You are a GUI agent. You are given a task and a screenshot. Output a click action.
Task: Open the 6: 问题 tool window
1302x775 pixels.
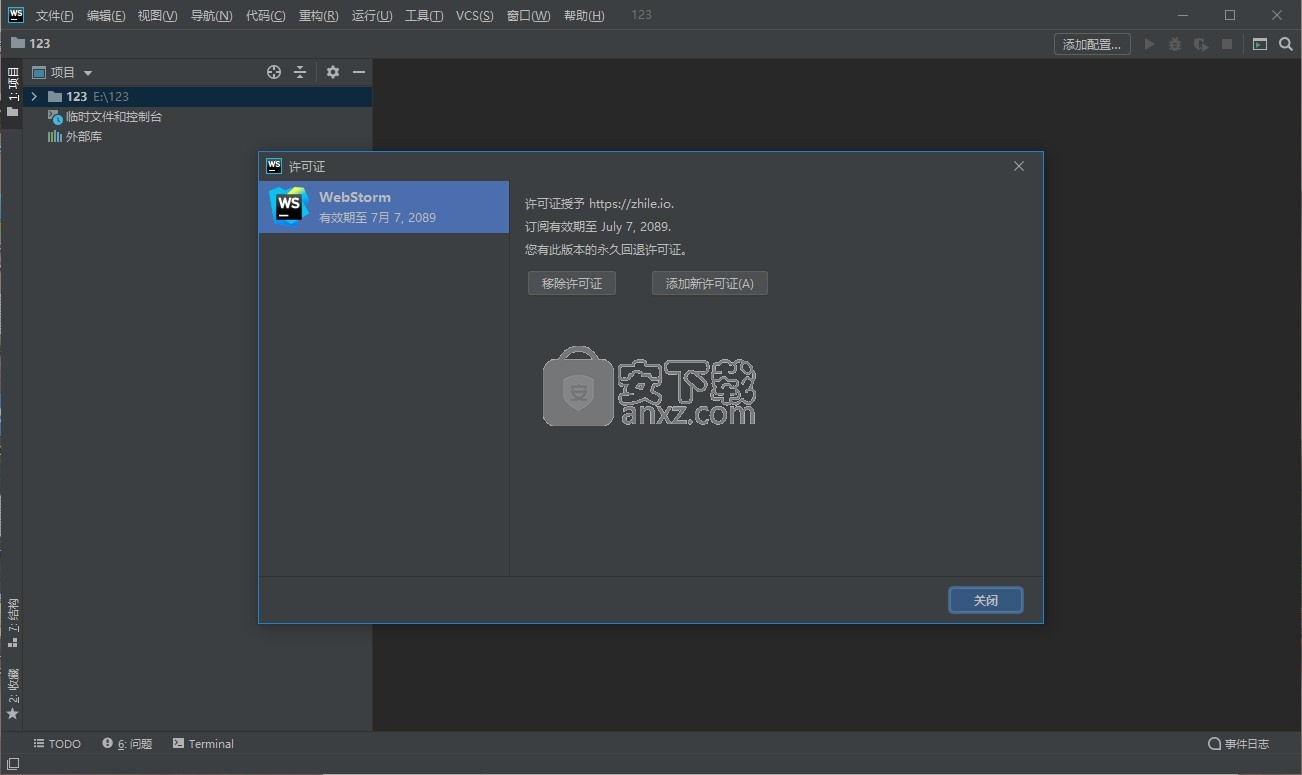click(x=127, y=744)
